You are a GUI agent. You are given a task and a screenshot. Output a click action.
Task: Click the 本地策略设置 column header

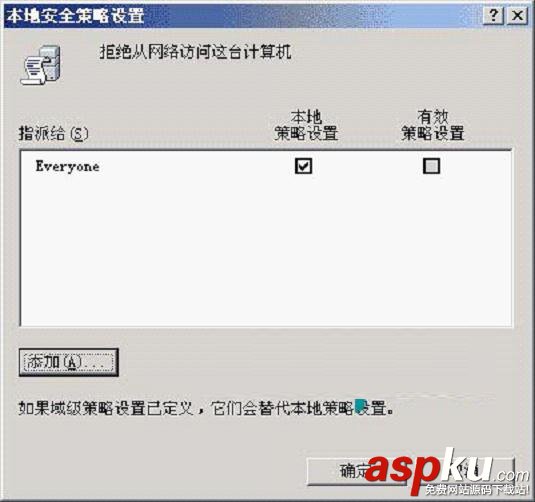(x=306, y=125)
